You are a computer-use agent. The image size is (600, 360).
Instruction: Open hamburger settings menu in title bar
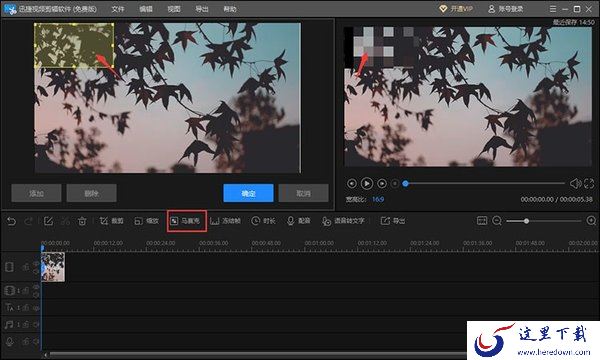(553, 9)
